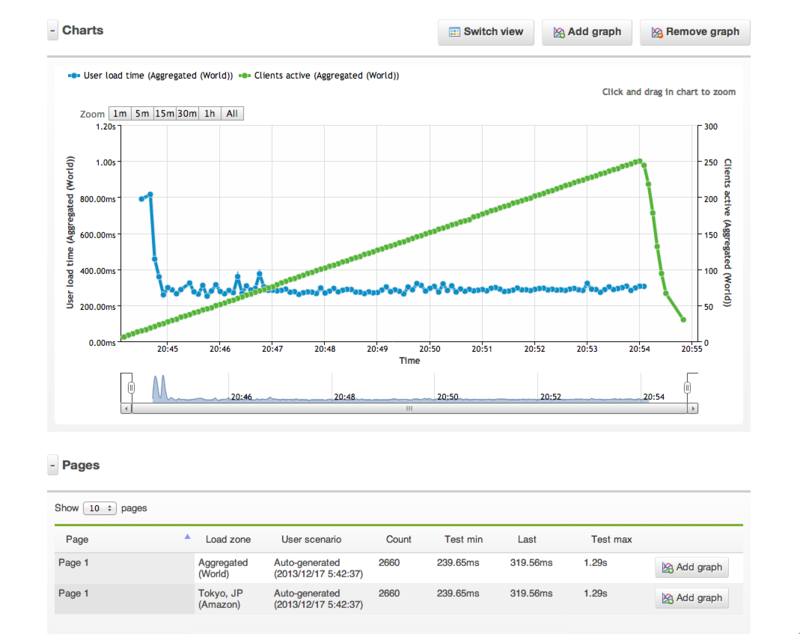The height and width of the screenshot is (634, 800).
Task: Click the Switch view table icon
Action: coord(454,32)
